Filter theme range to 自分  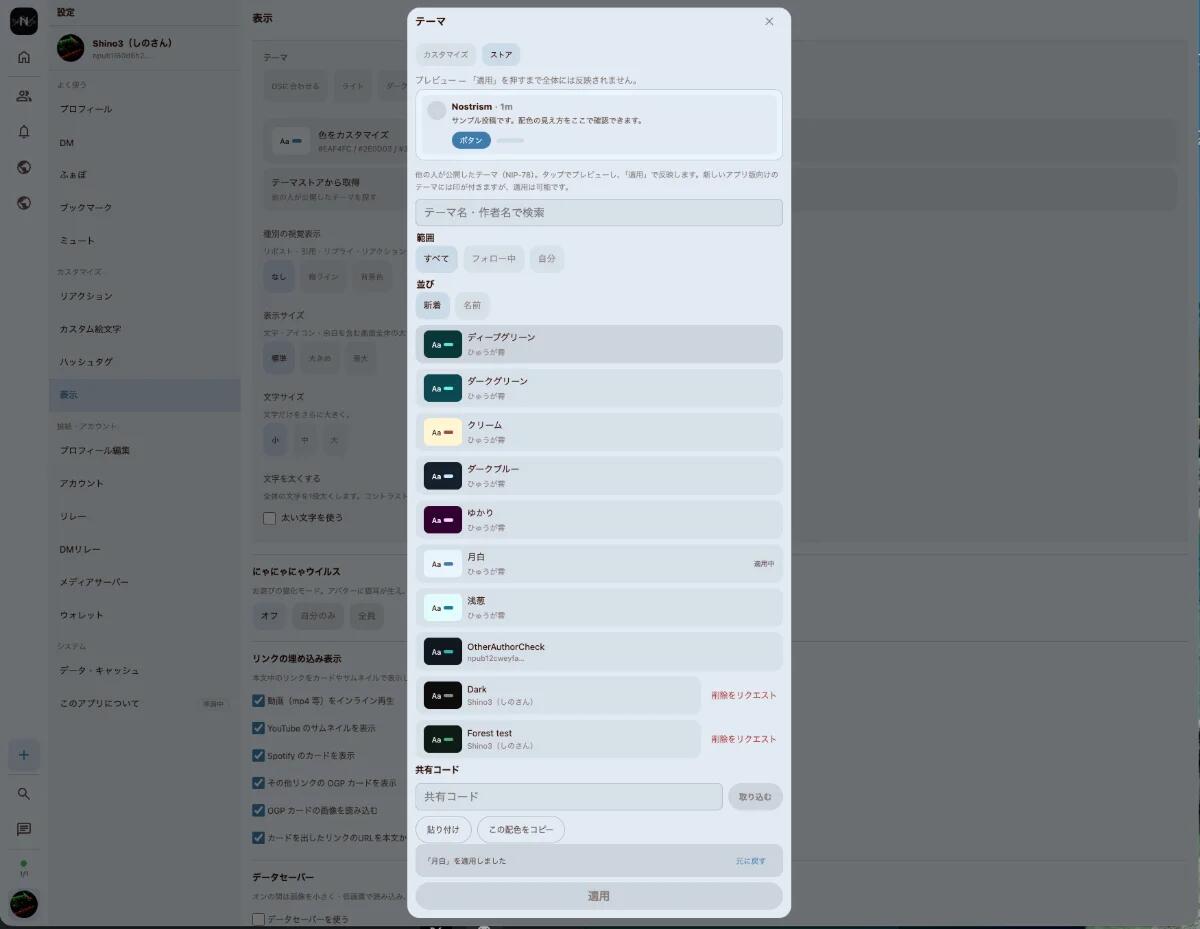(547, 259)
